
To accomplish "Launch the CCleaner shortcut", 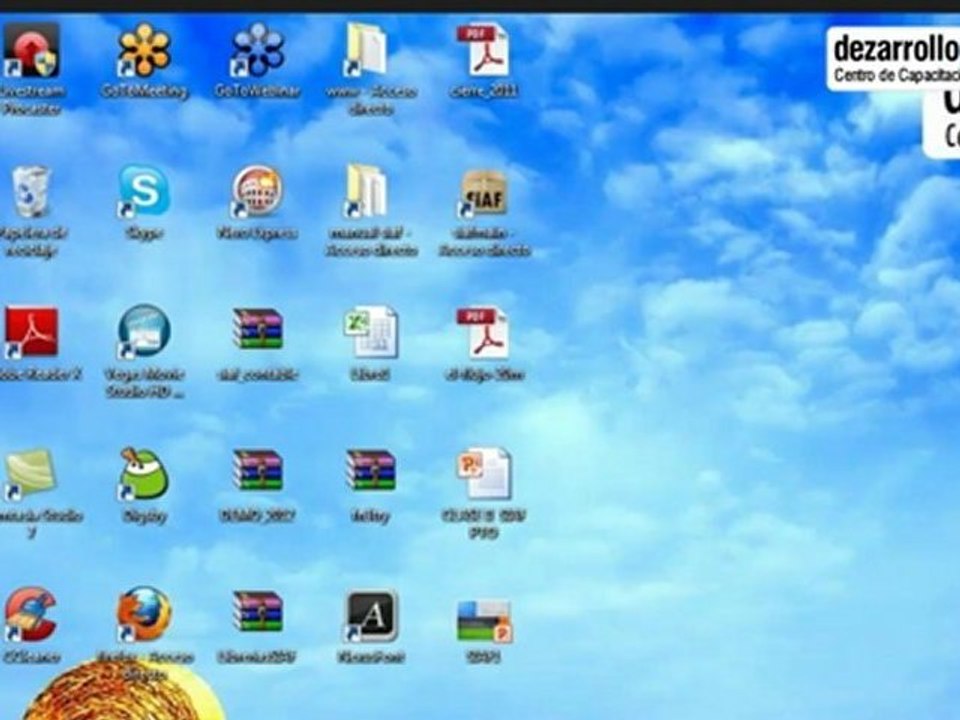I will coord(31,615).
